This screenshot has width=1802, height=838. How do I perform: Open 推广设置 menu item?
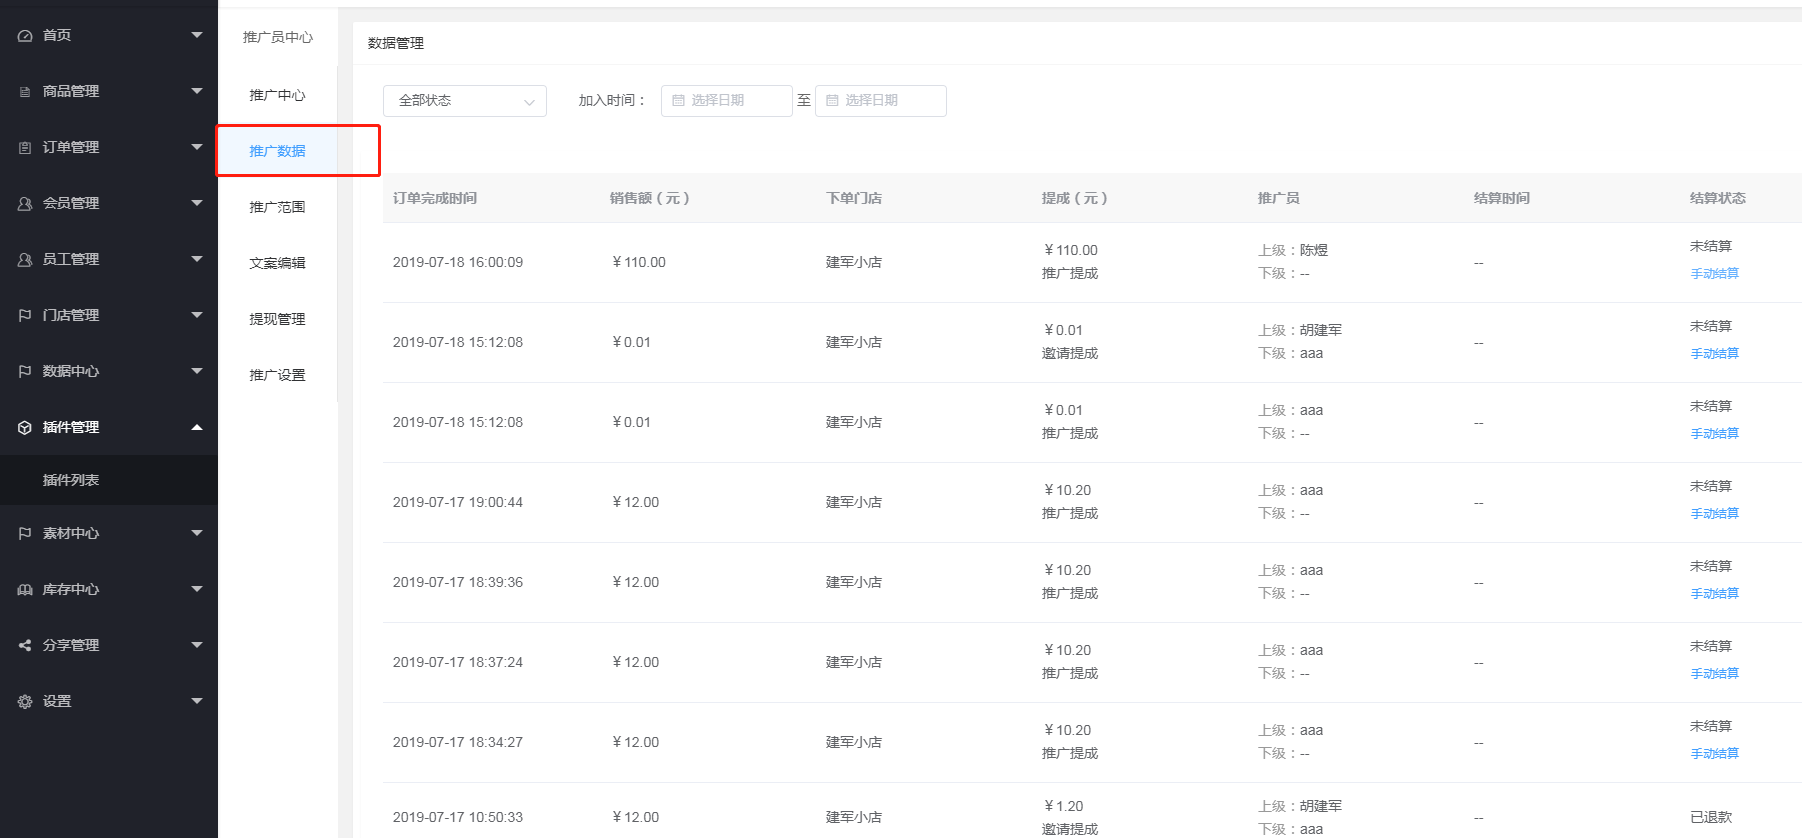click(277, 375)
